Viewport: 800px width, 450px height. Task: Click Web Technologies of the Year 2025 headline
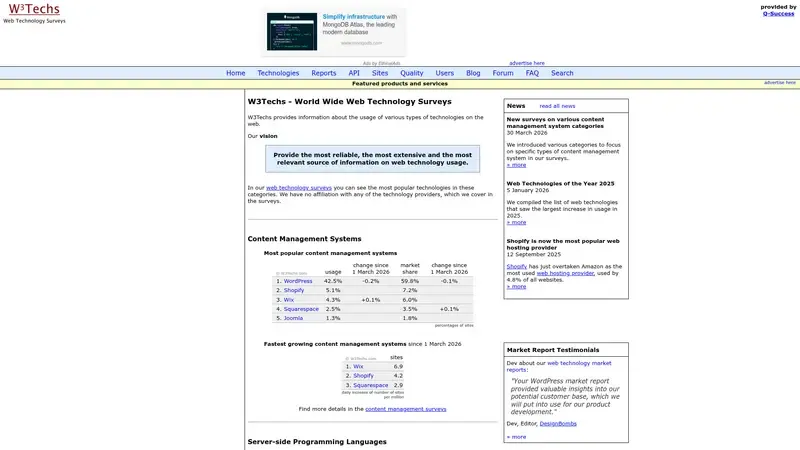[x=560, y=184]
